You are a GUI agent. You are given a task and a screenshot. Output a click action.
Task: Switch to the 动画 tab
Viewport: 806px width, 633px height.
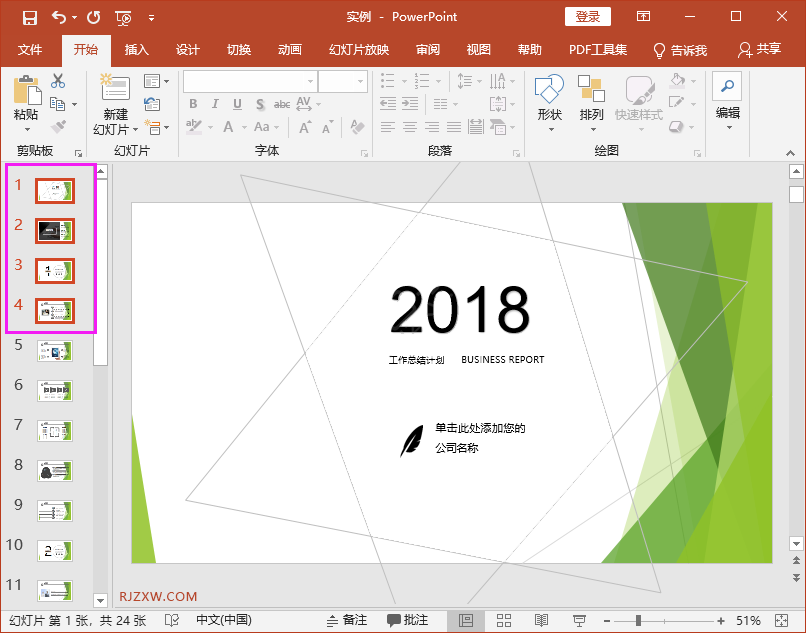[290, 49]
